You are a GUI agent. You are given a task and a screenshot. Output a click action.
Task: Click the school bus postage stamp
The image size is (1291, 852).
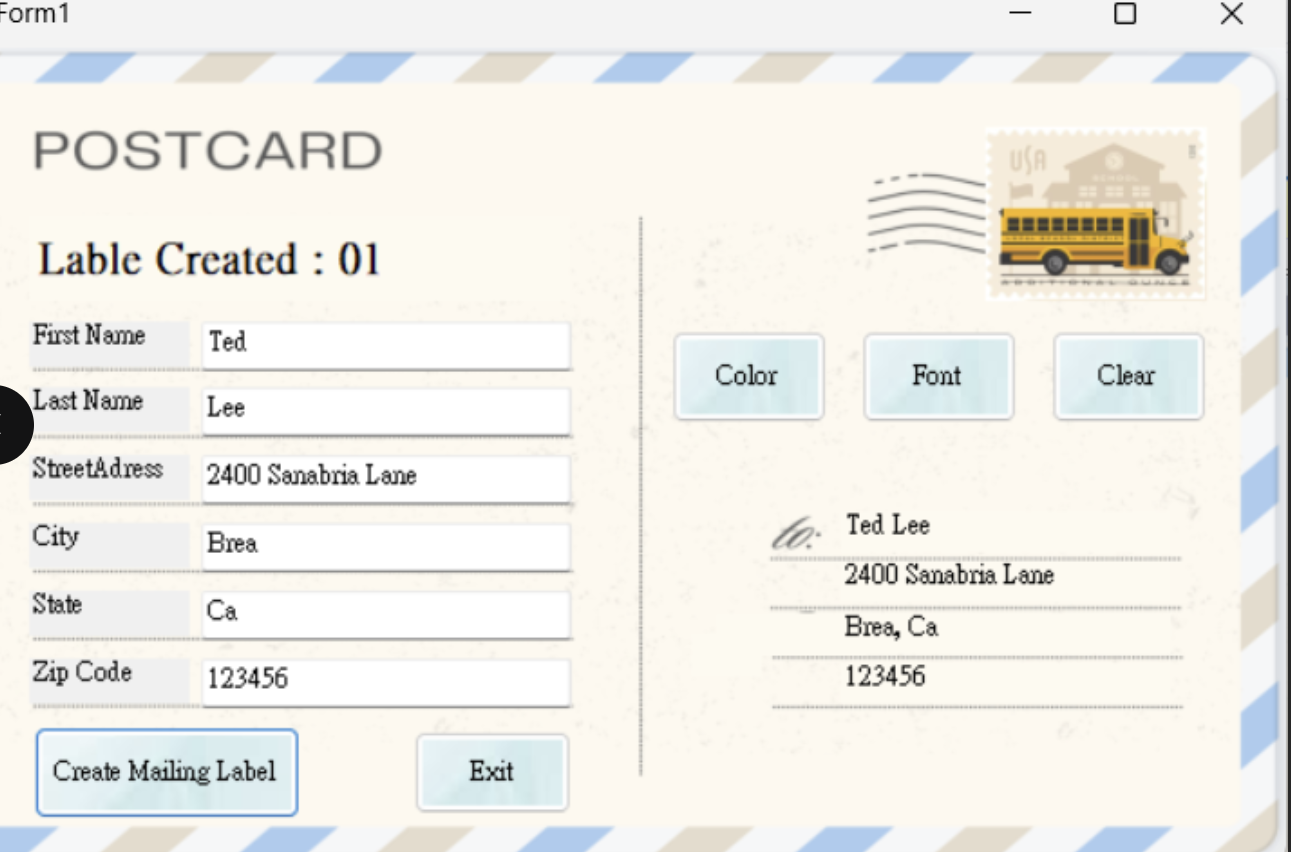[x=1095, y=213]
